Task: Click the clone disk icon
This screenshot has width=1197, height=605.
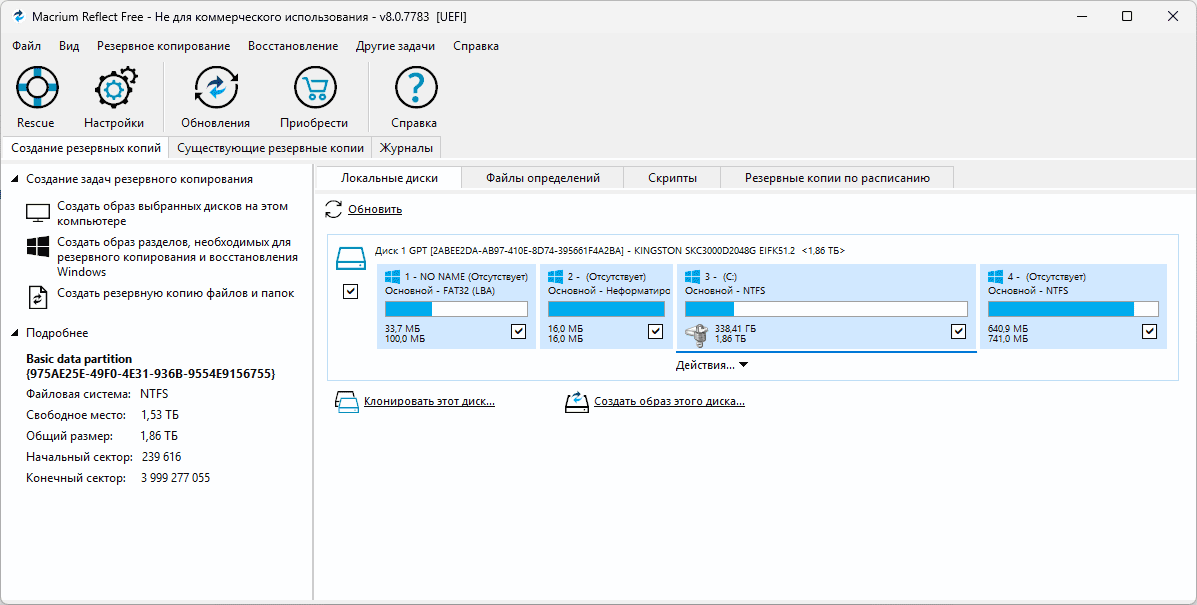Action: tap(347, 401)
